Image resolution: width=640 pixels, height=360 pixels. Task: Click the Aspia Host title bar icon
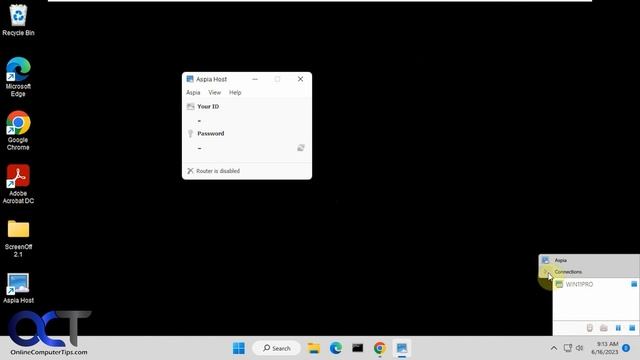point(190,79)
